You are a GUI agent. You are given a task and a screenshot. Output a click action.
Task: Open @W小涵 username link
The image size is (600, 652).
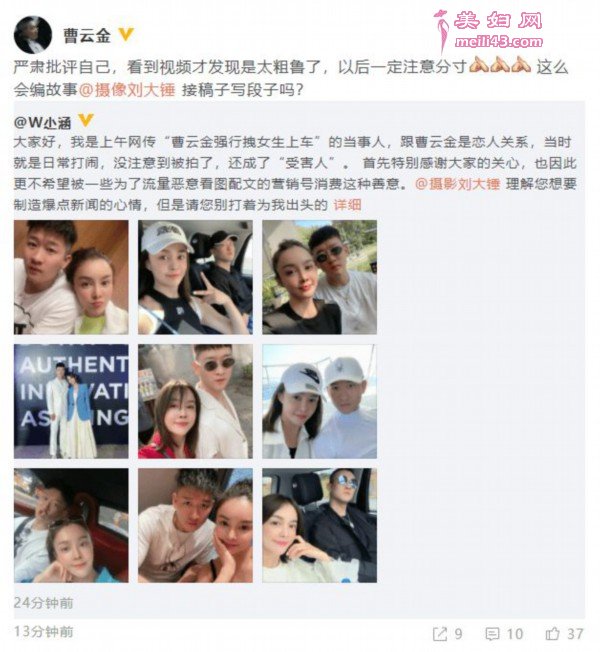43,122
